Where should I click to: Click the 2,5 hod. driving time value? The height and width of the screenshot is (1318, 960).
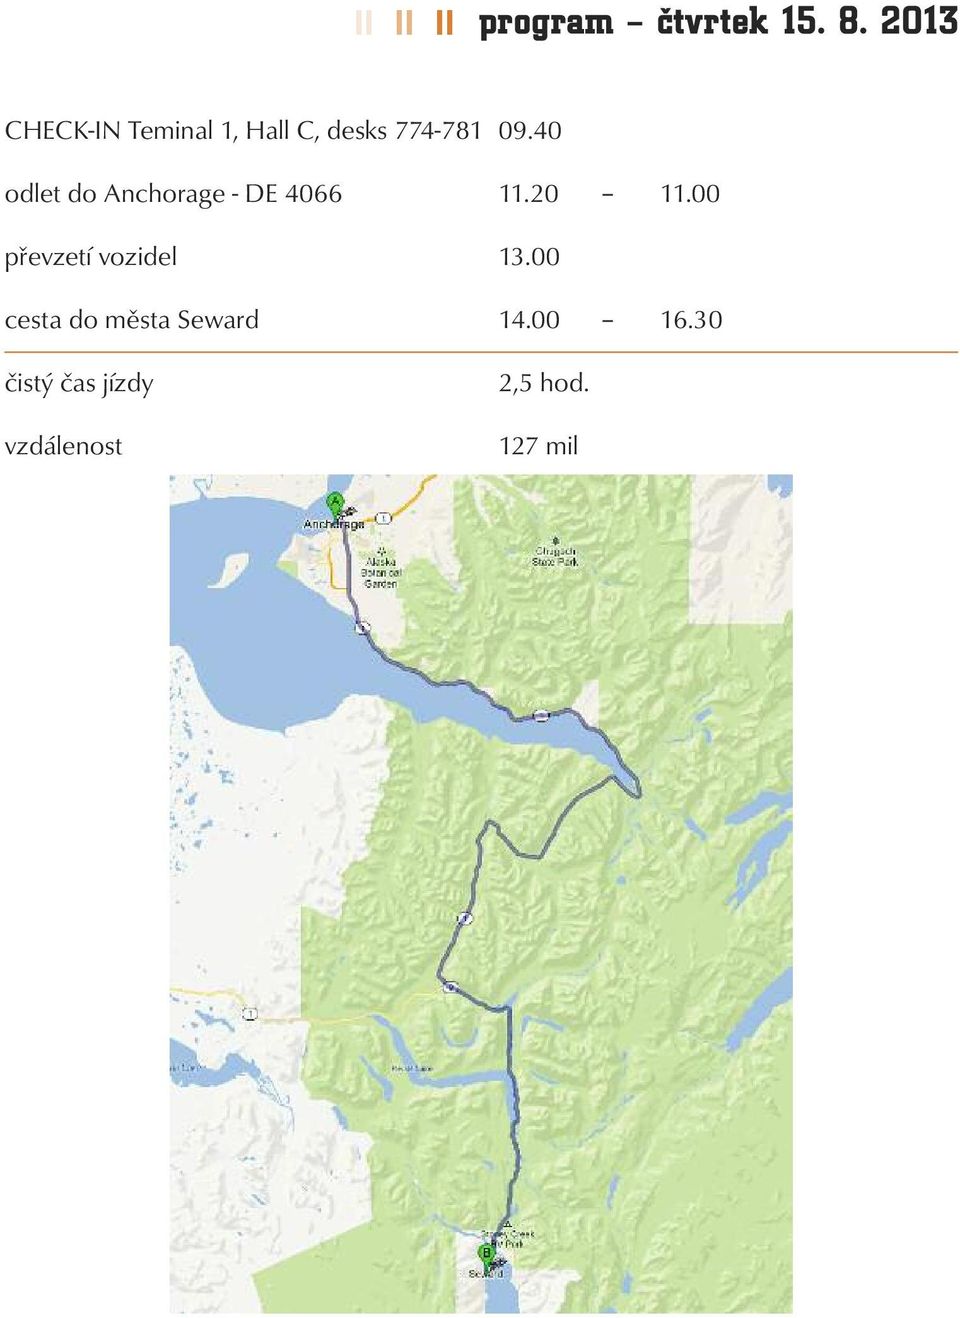pyautogui.click(x=544, y=383)
